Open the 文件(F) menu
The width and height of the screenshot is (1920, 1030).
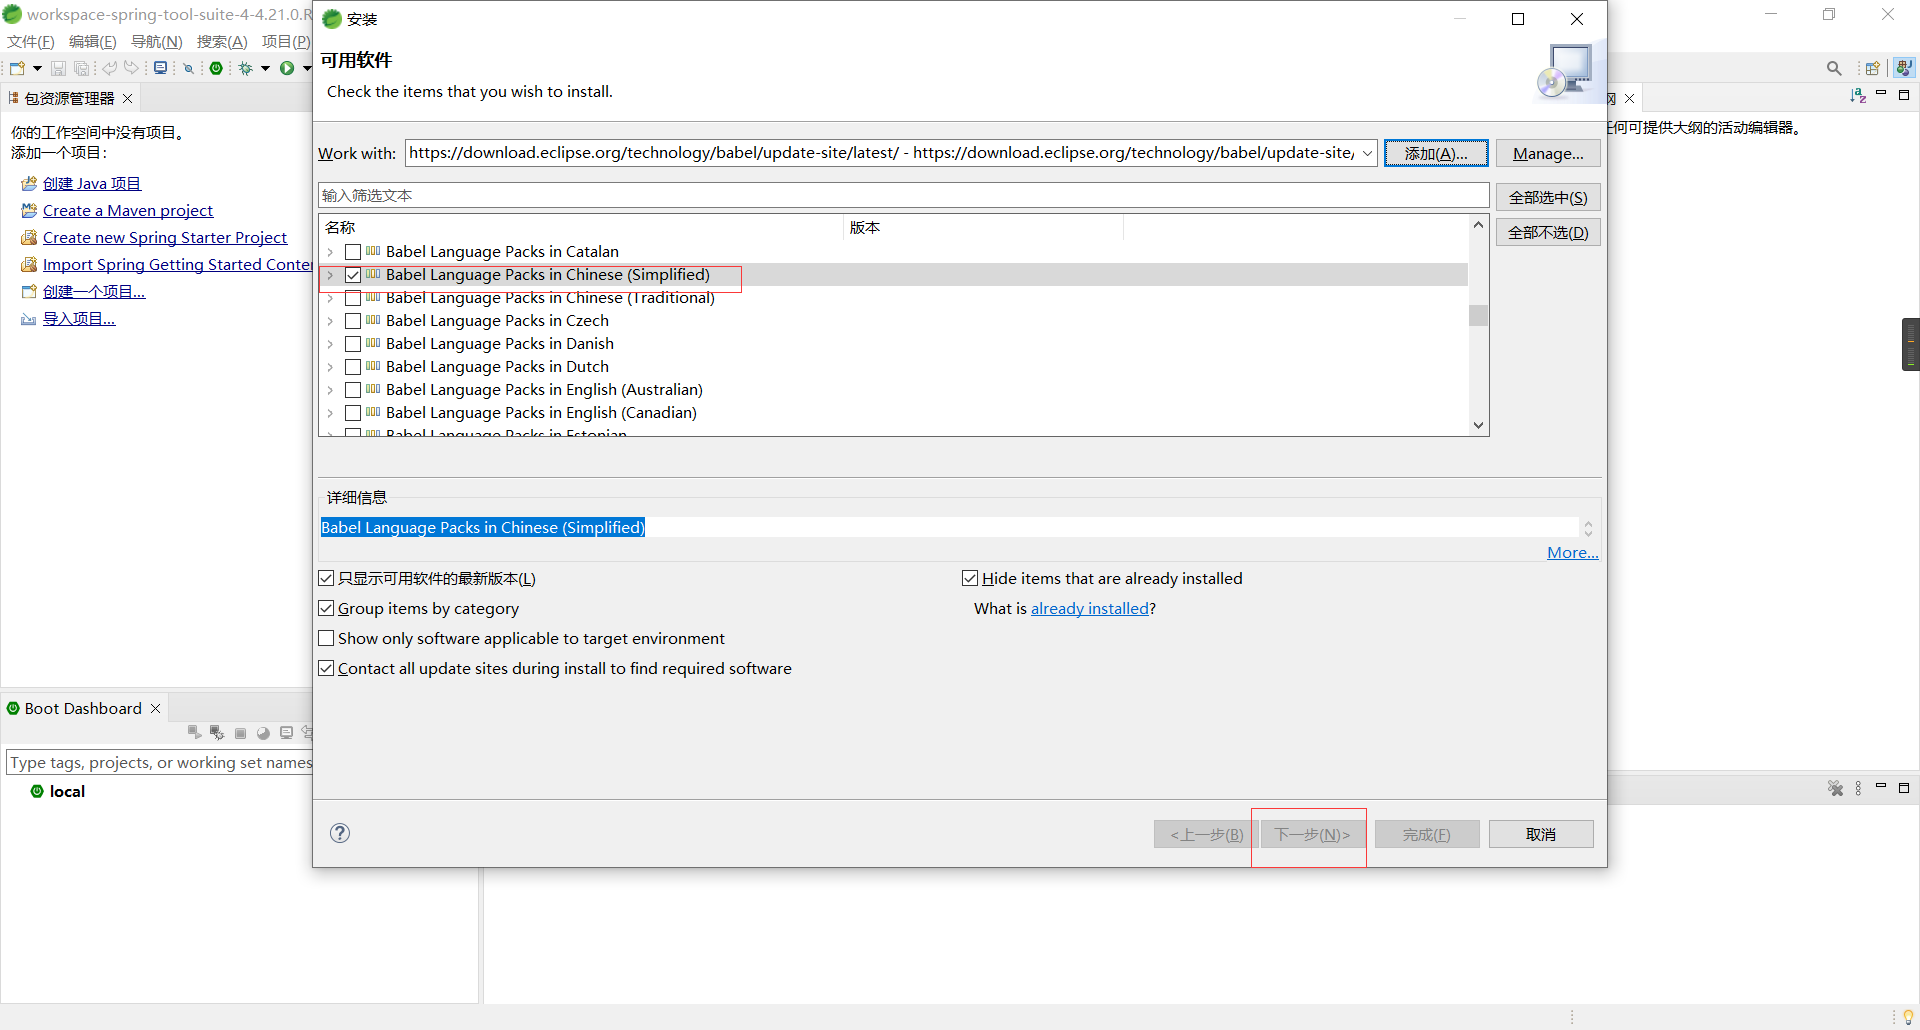[x=31, y=41]
